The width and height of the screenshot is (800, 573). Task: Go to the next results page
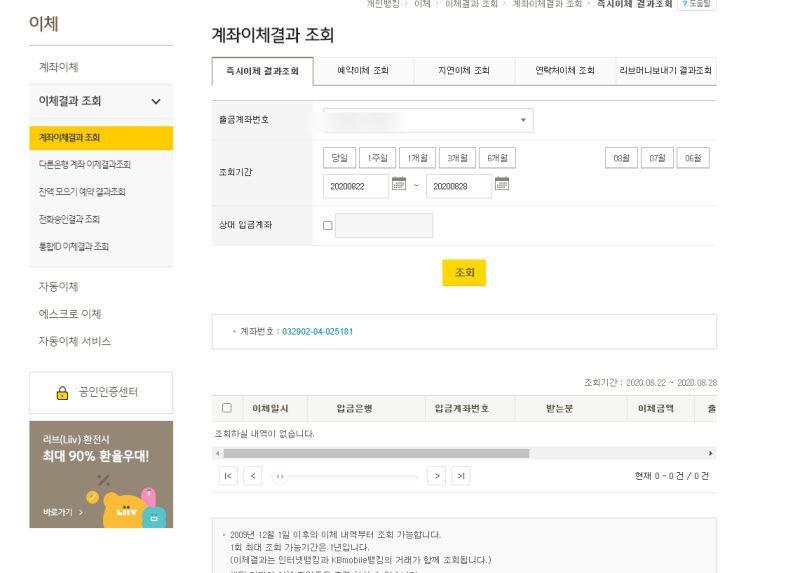click(436, 476)
